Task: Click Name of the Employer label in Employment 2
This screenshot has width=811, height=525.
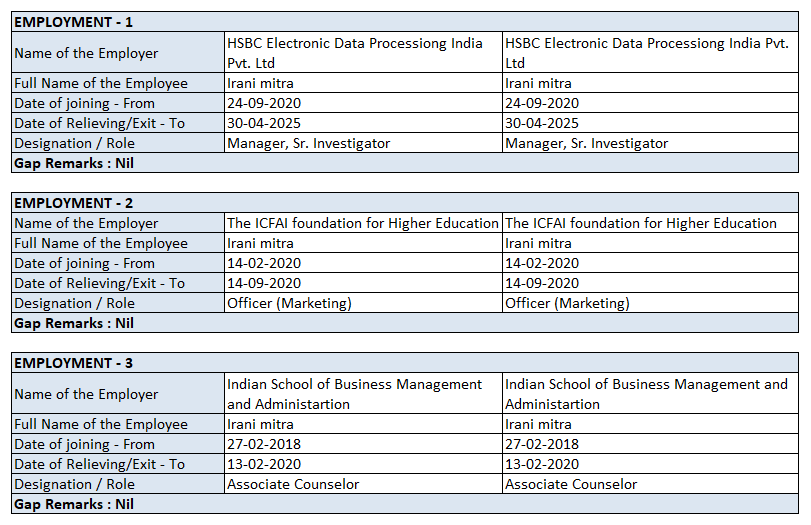Action: [x=86, y=223]
